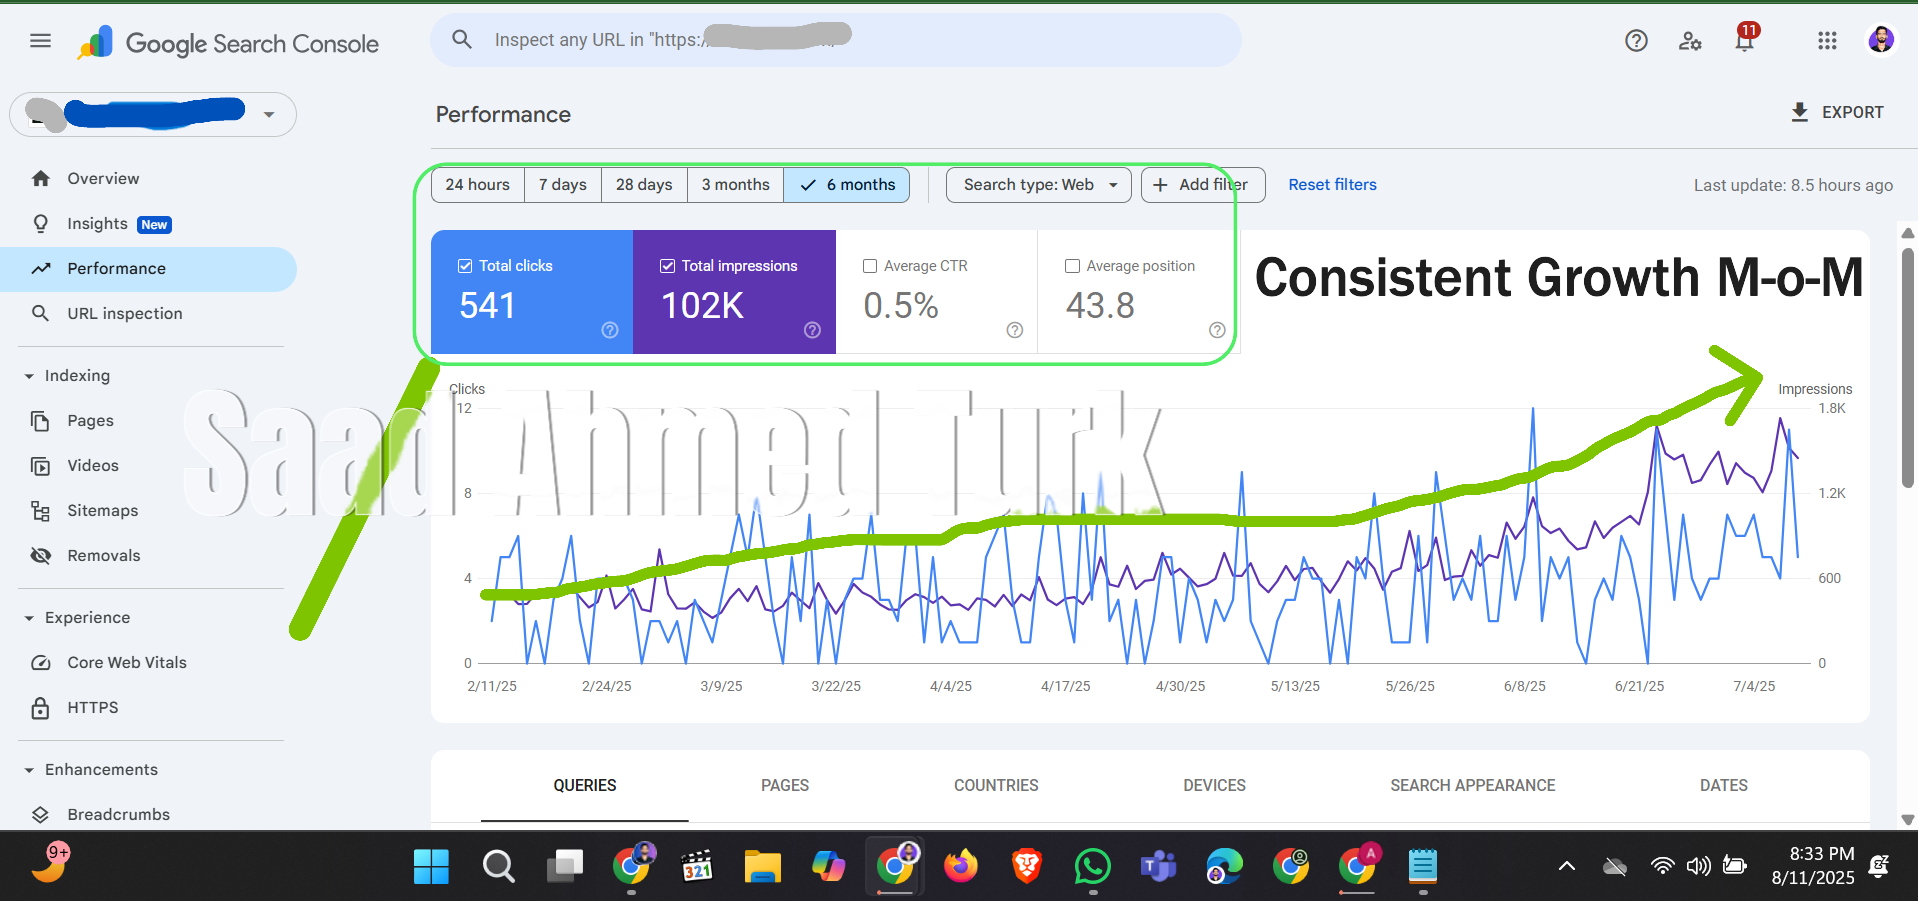Collapse the Indexing section
1918x901 pixels.
pyautogui.click(x=29, y=376)
